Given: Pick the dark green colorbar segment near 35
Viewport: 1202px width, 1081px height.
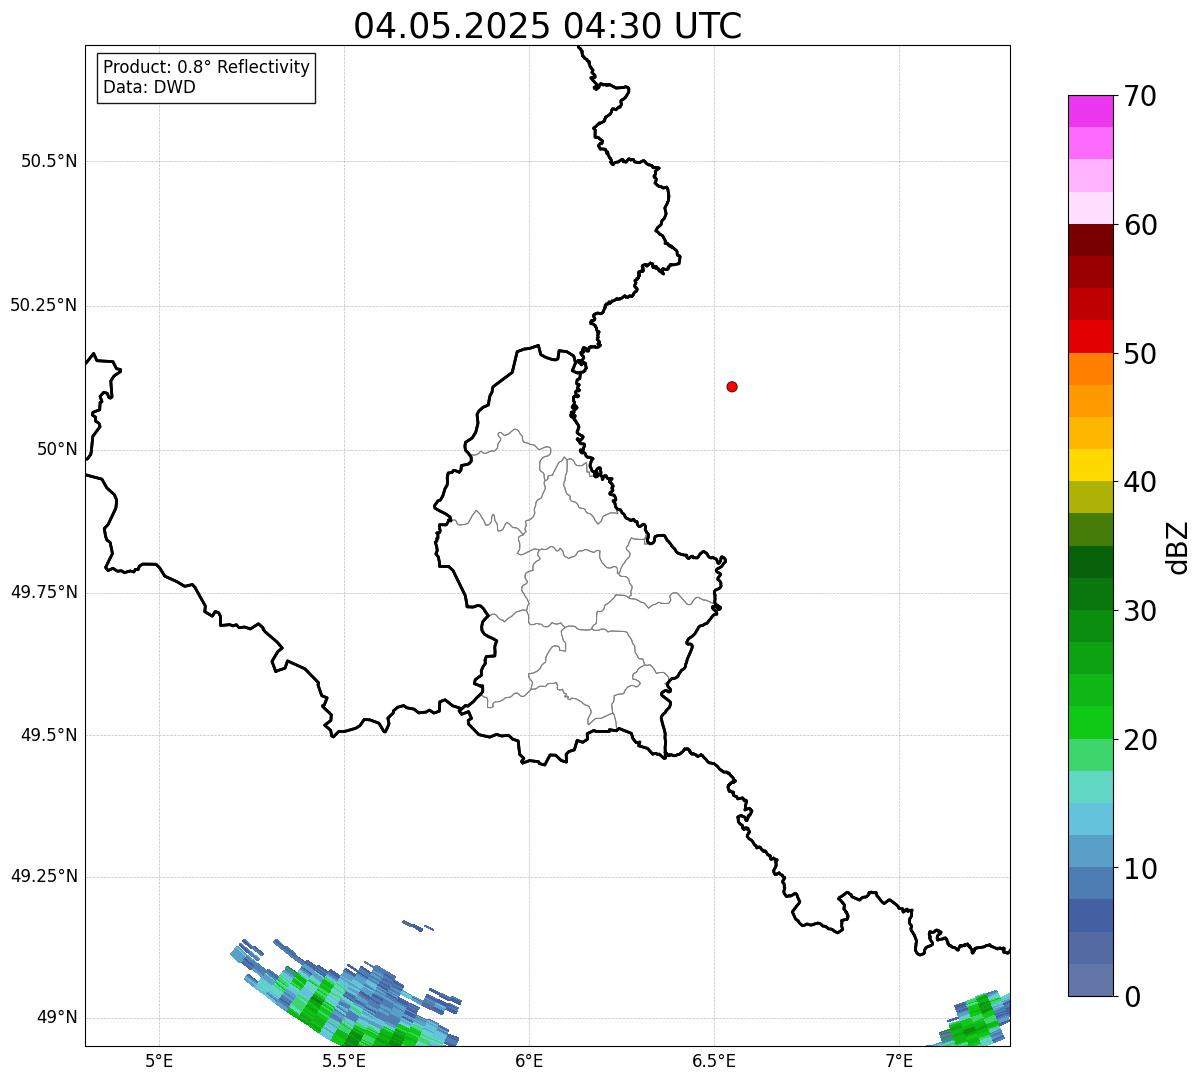Looking at the screenshot, I should [1090, 562].
